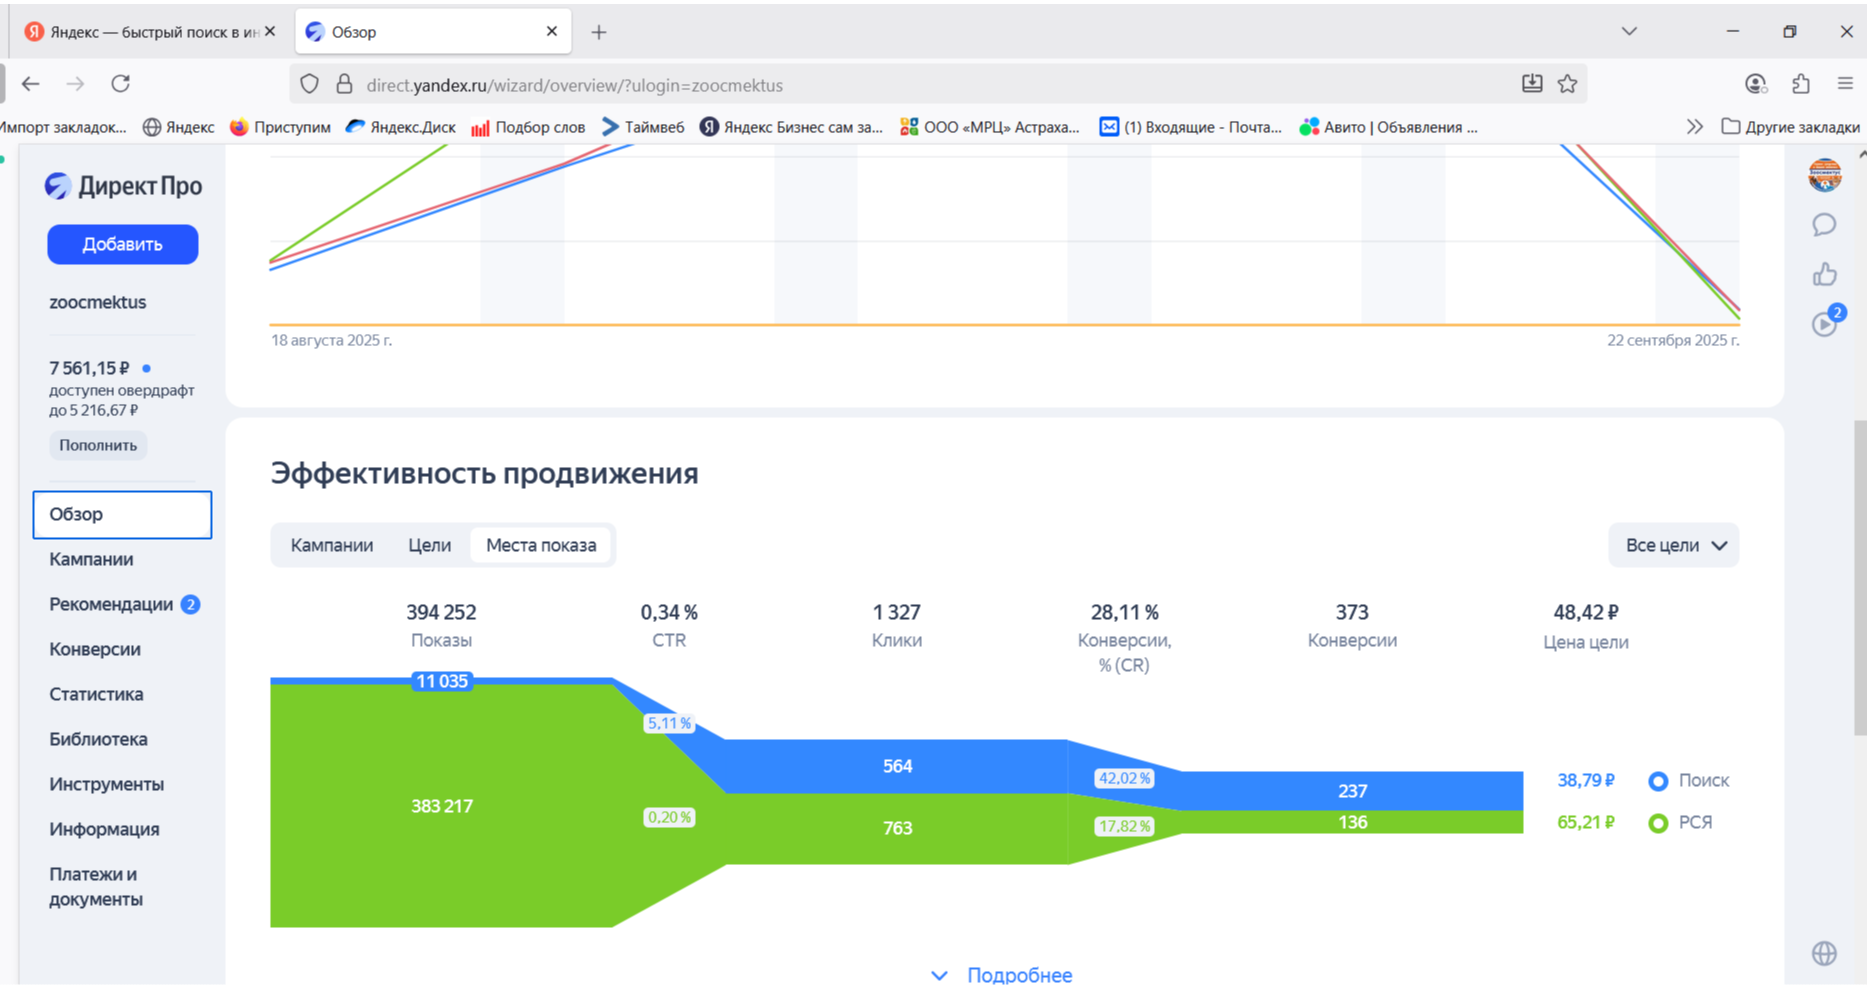This screenshot has height=995, width=1867.
Task: Open the browser extensions puzzle icon
Action: (x=1800, y=84)
